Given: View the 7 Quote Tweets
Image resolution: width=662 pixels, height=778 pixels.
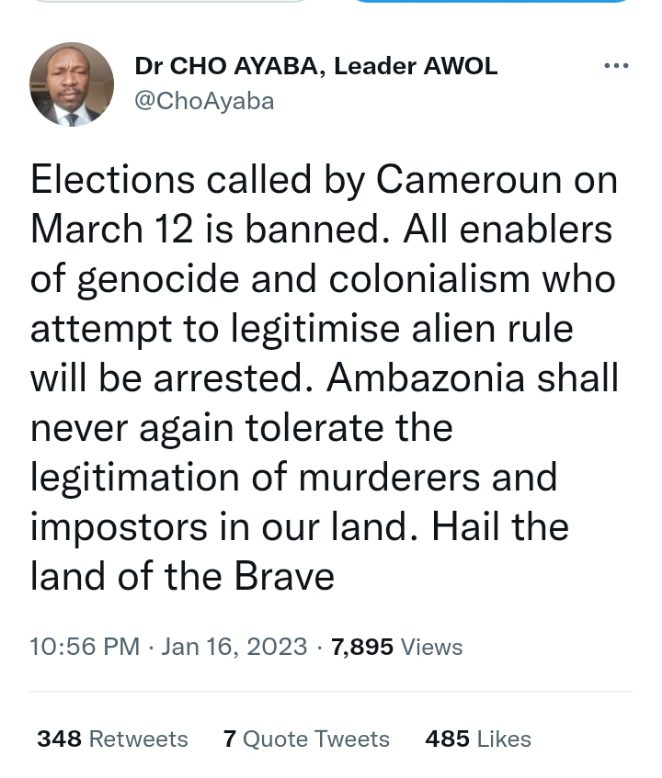Looking at the screenshot, I should click(x=306, y=739).
